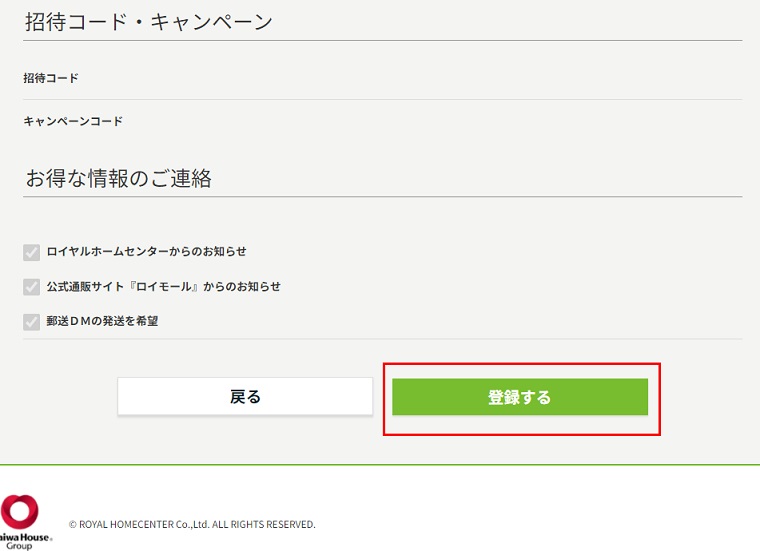This screenshot has width=760, height=551.
Task: Click the 『ロイモール』からのお知らせ label text
Action: point(200,287)
